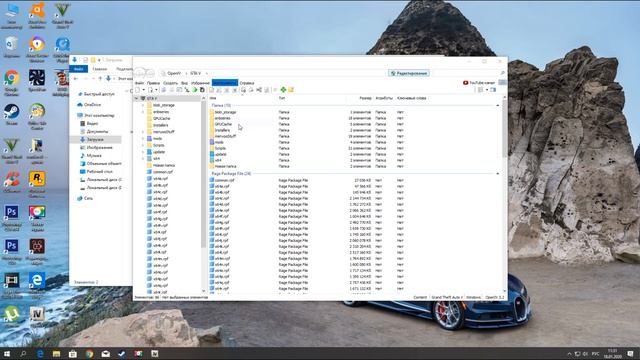Open File Explorer from the taskbar
The width and height of the screenshot is (640, 360).
(56, 354)
